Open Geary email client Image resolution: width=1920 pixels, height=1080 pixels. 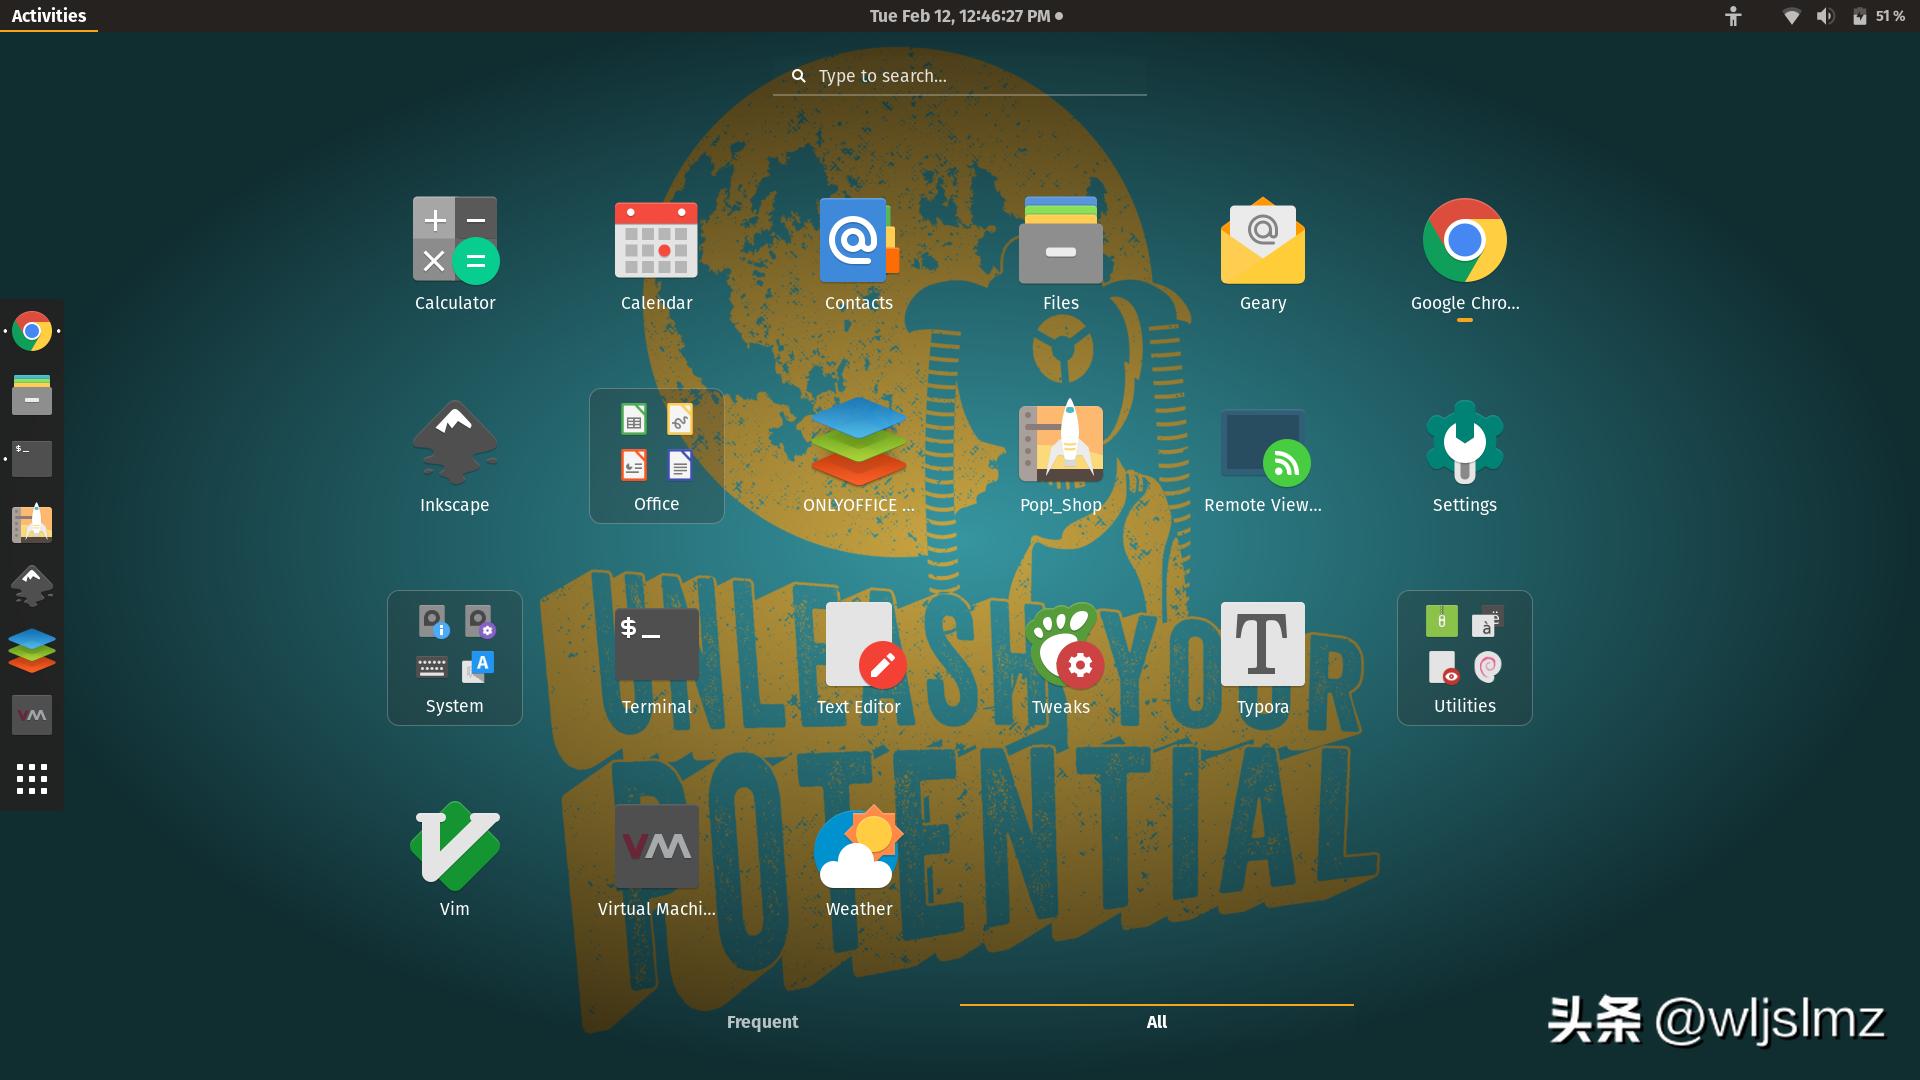[x=1262, y=240]
